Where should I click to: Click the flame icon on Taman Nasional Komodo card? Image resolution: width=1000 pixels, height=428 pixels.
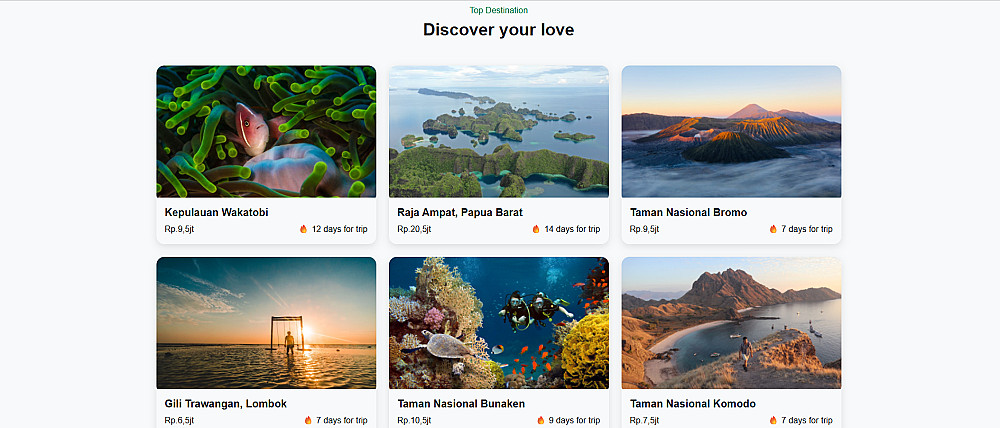tap(773, 420)
